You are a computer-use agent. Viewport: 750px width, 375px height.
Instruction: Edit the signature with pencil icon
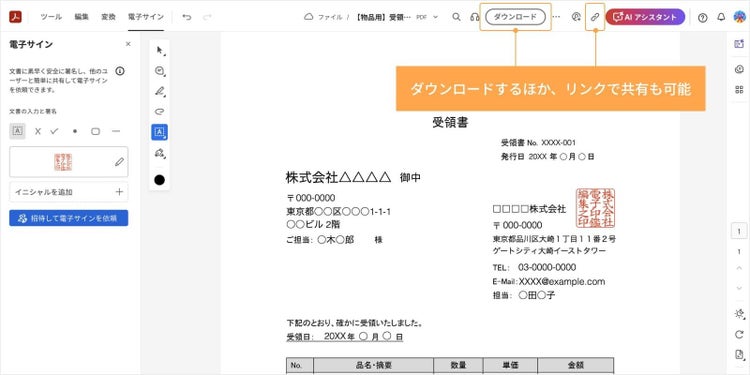(120, 162)
